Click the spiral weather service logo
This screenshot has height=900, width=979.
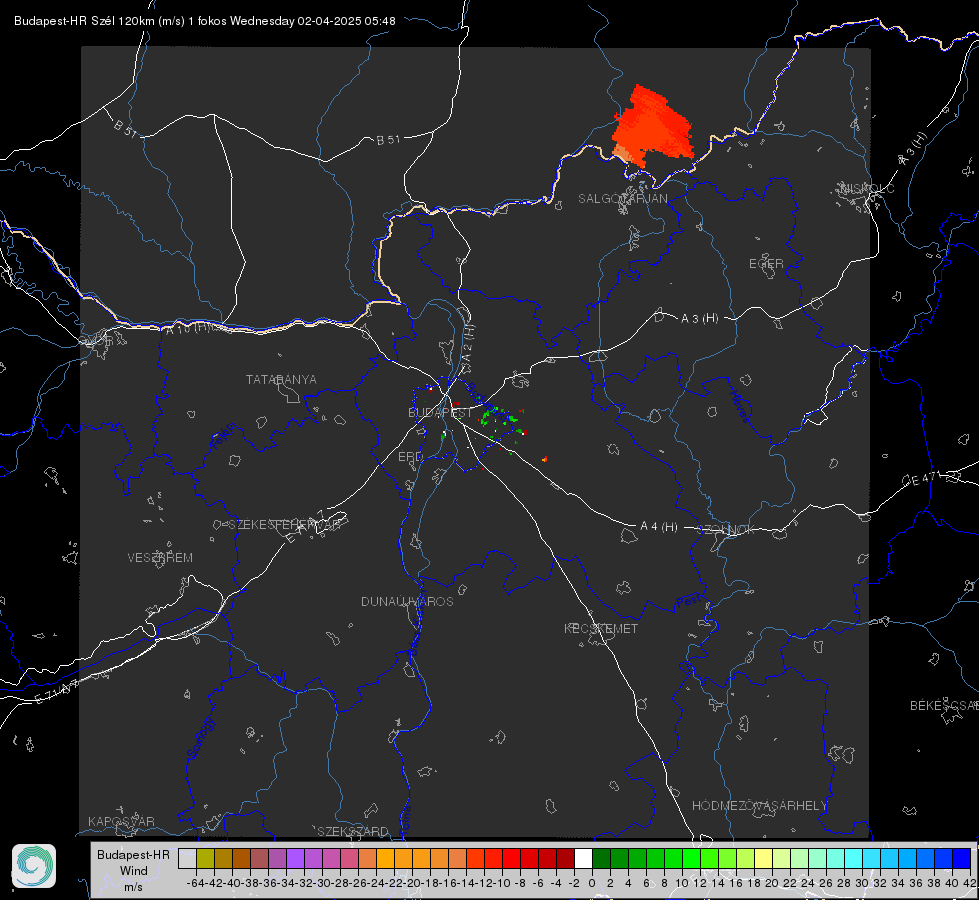click(x=34, y=866)
